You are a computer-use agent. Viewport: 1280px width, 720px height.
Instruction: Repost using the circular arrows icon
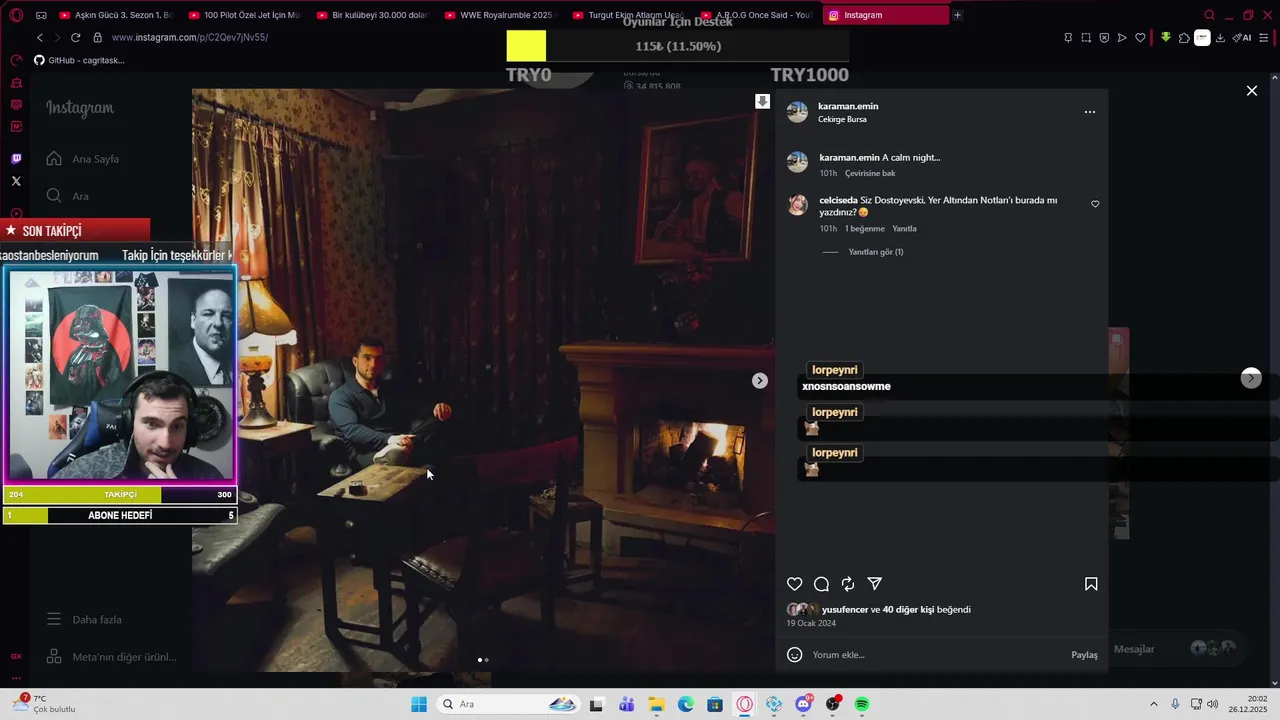tap(848, 584)
